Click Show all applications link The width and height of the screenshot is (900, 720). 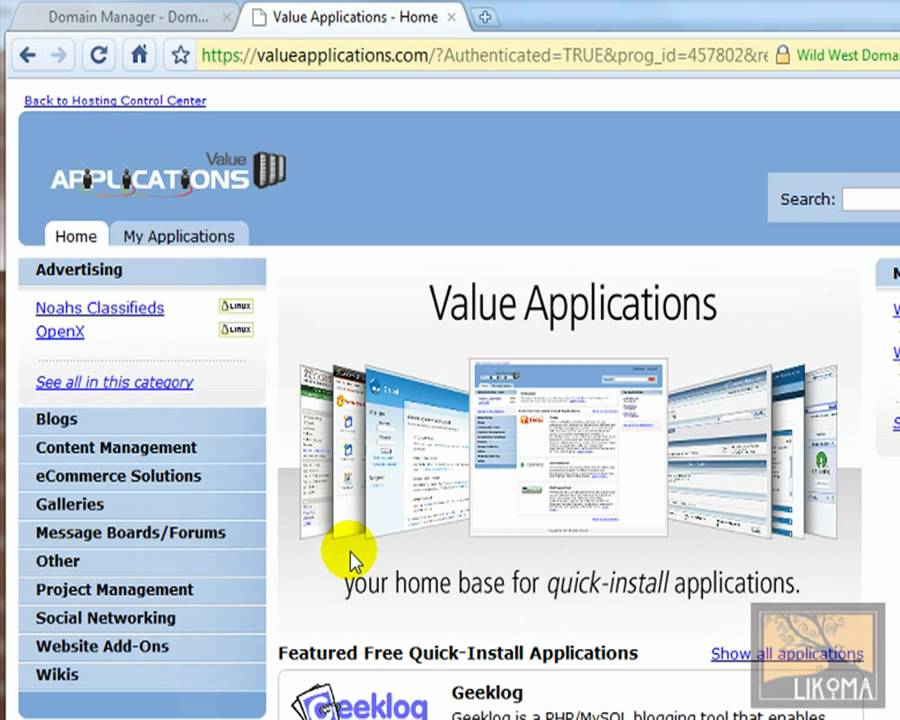[787, 653]
